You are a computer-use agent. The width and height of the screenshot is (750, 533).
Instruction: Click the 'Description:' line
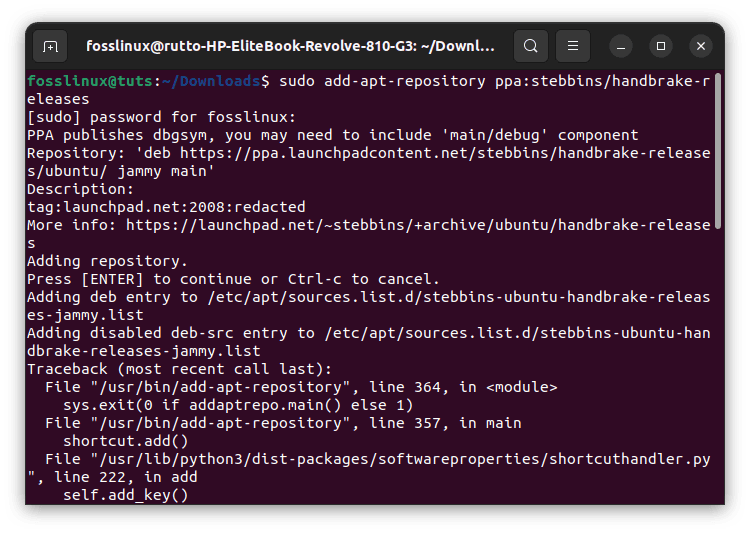pyautogui.click(x=80, y=189)
